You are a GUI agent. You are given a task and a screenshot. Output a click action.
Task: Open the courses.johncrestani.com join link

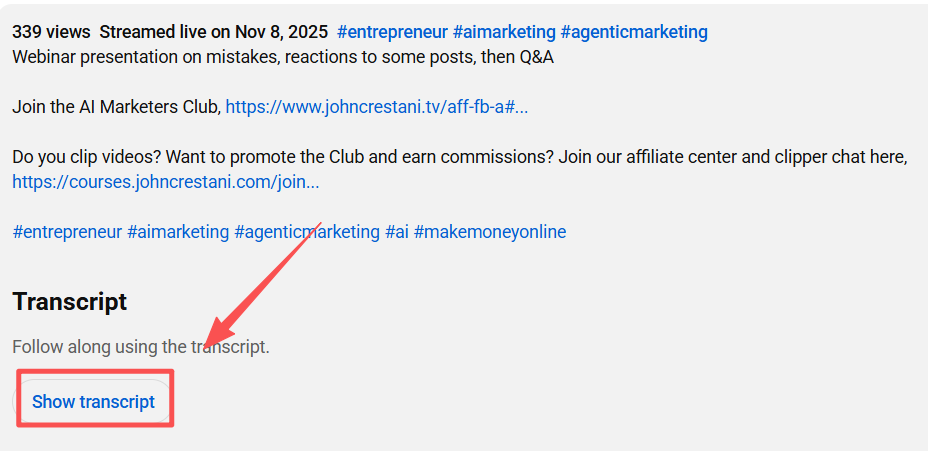point(165,182)
